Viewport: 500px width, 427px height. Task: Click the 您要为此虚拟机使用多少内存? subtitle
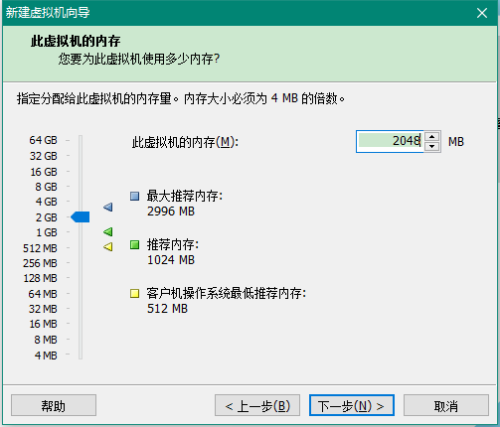139,59
